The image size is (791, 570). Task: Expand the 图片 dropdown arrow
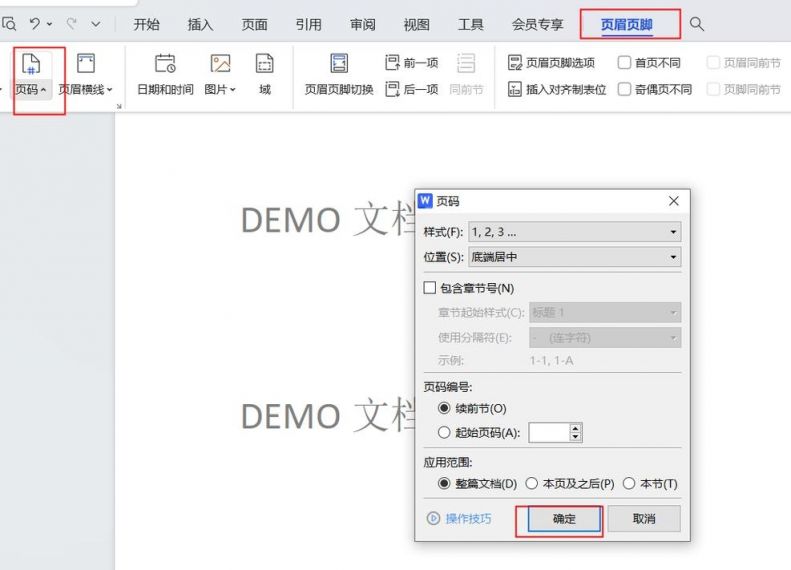click(233, 90)
